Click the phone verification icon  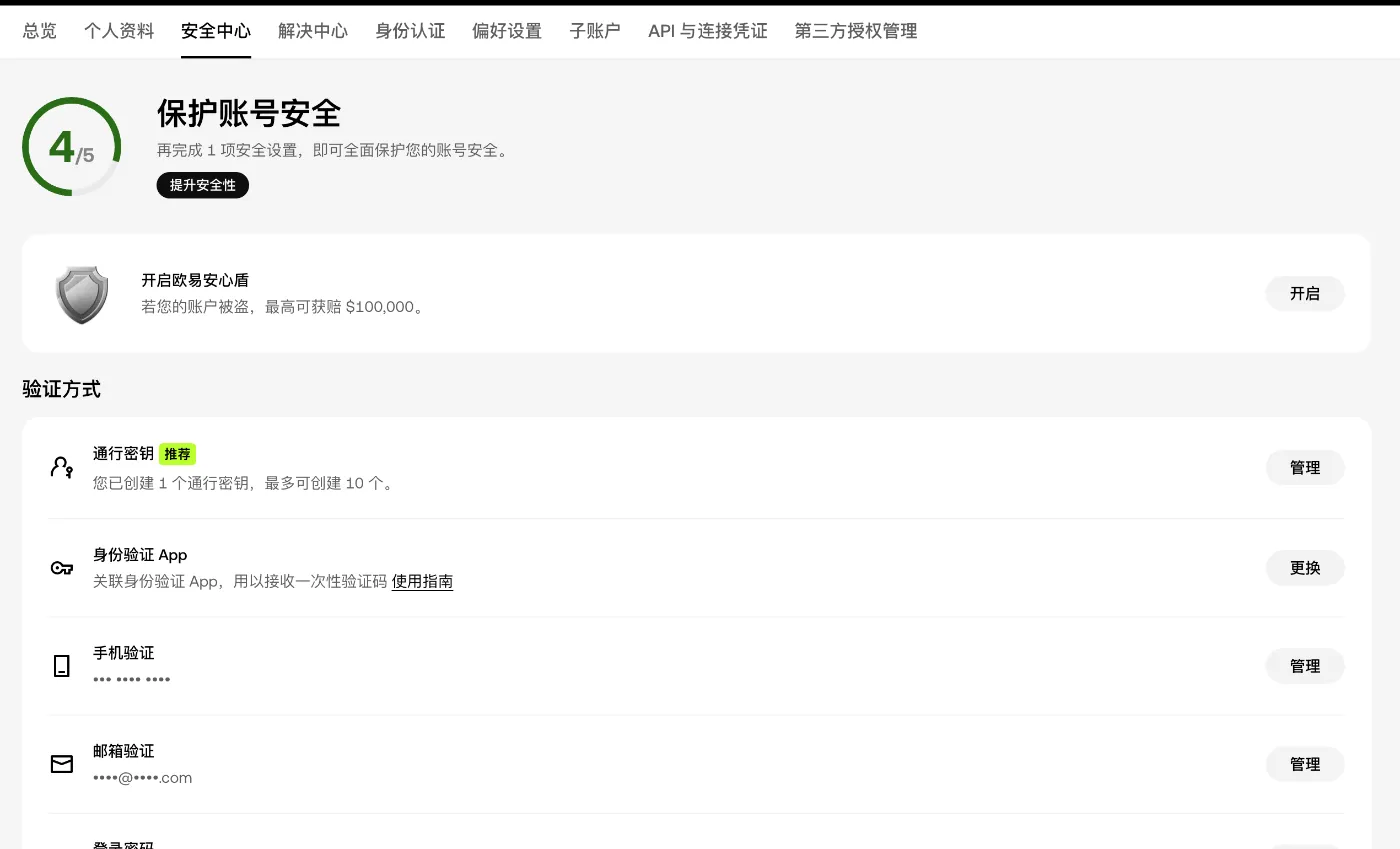tap(62, 666)
